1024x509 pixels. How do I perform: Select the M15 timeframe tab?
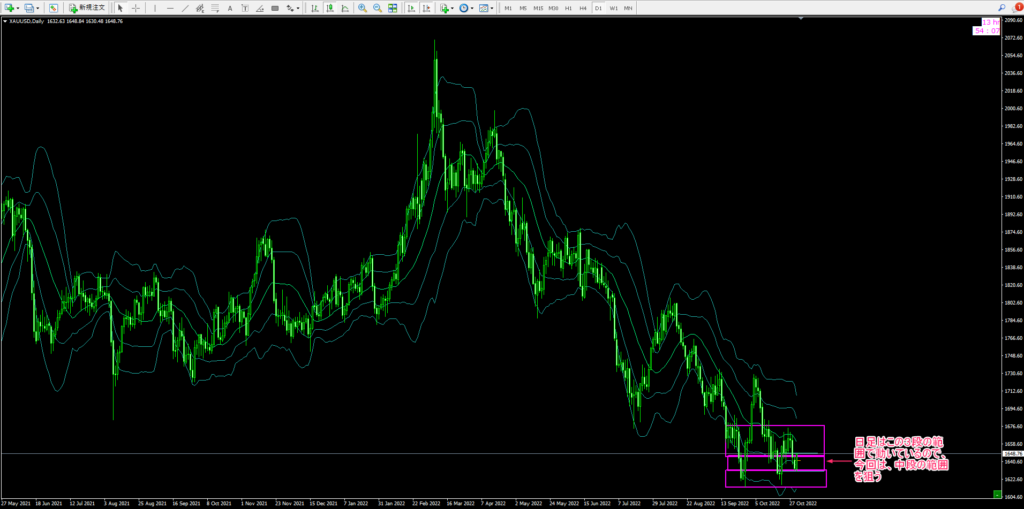[538, 8]
